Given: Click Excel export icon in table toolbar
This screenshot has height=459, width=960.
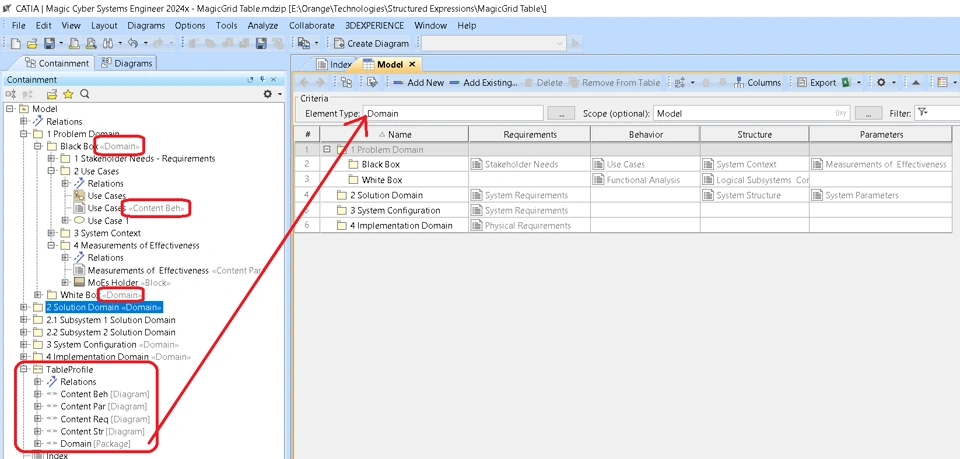Looking at the screenshot, I should (846, 83).
